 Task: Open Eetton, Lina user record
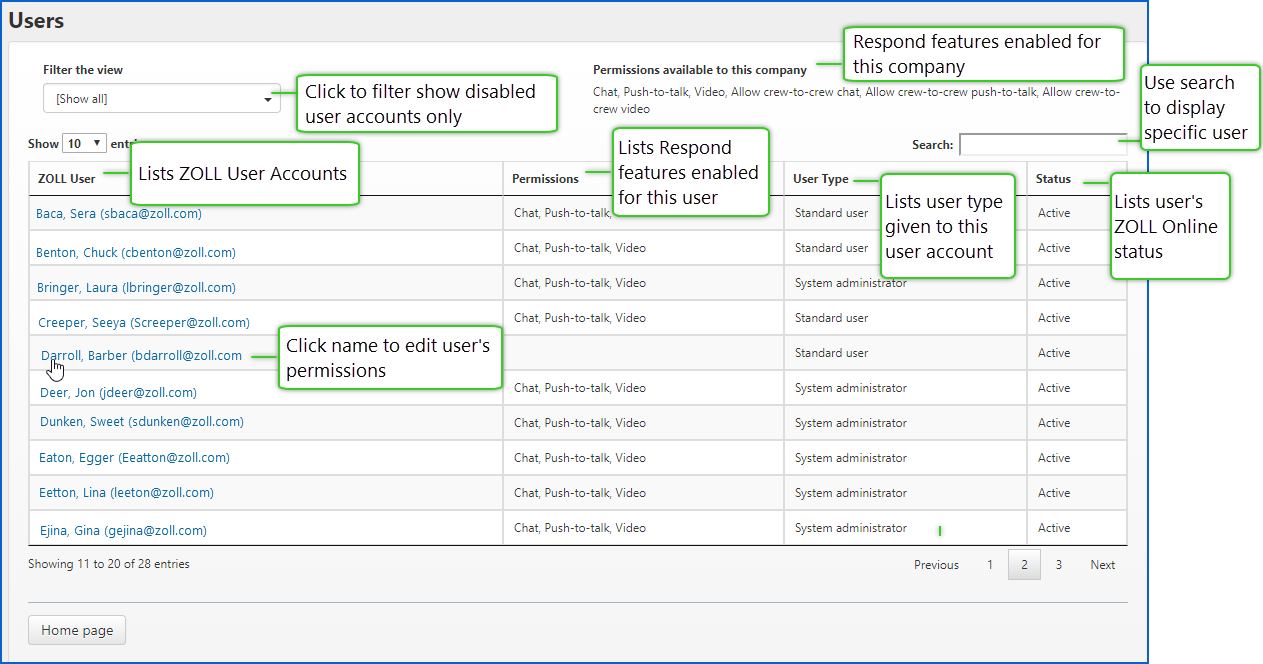coord(126,493)
